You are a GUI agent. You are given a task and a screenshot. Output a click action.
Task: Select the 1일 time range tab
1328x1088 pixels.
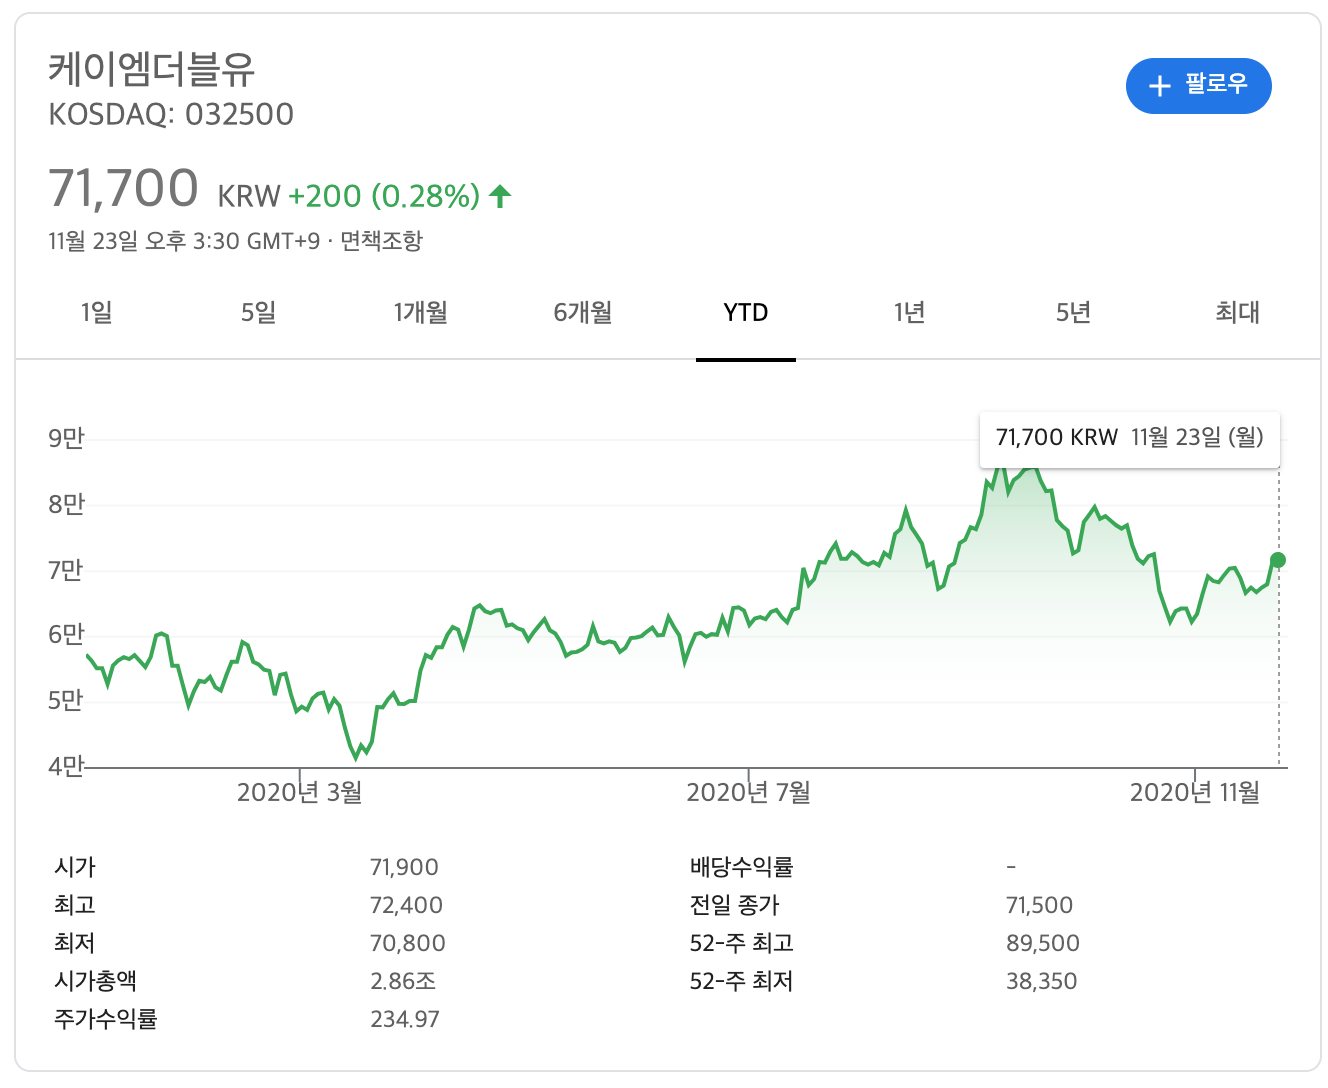[x=97, y=313]
